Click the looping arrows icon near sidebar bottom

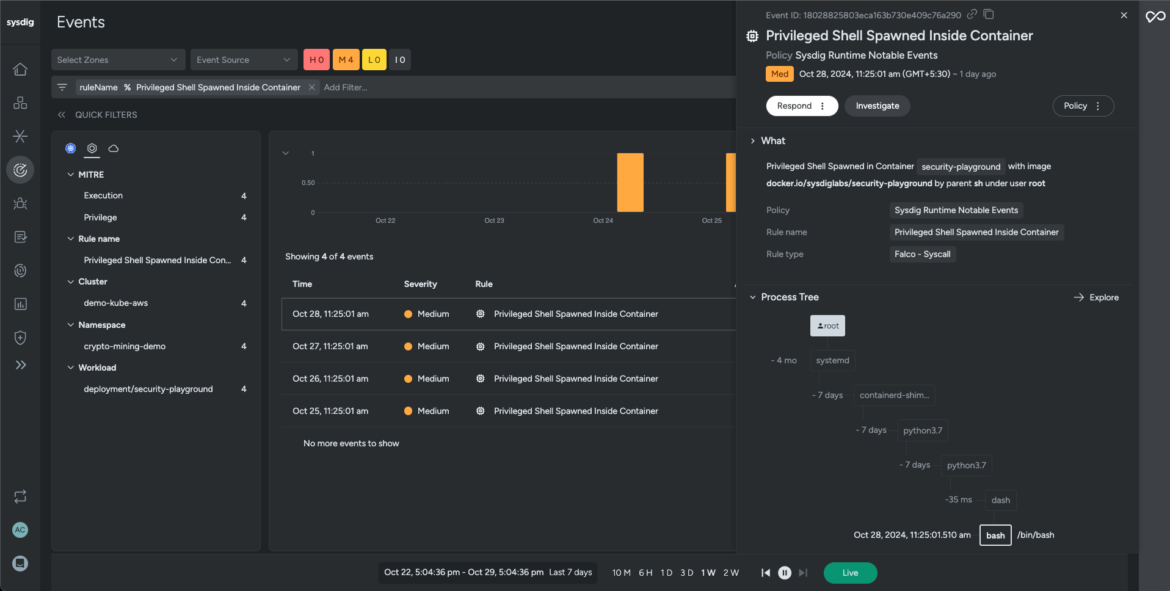click(x=20, y=496)
